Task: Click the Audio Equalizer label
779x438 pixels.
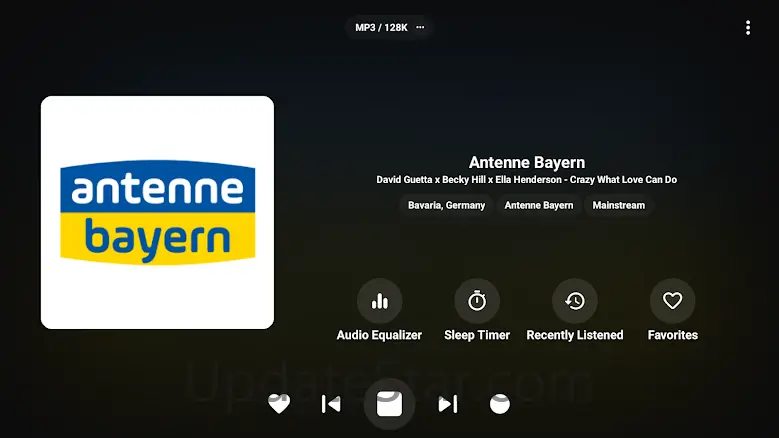Action: click(x=379, y=335)
